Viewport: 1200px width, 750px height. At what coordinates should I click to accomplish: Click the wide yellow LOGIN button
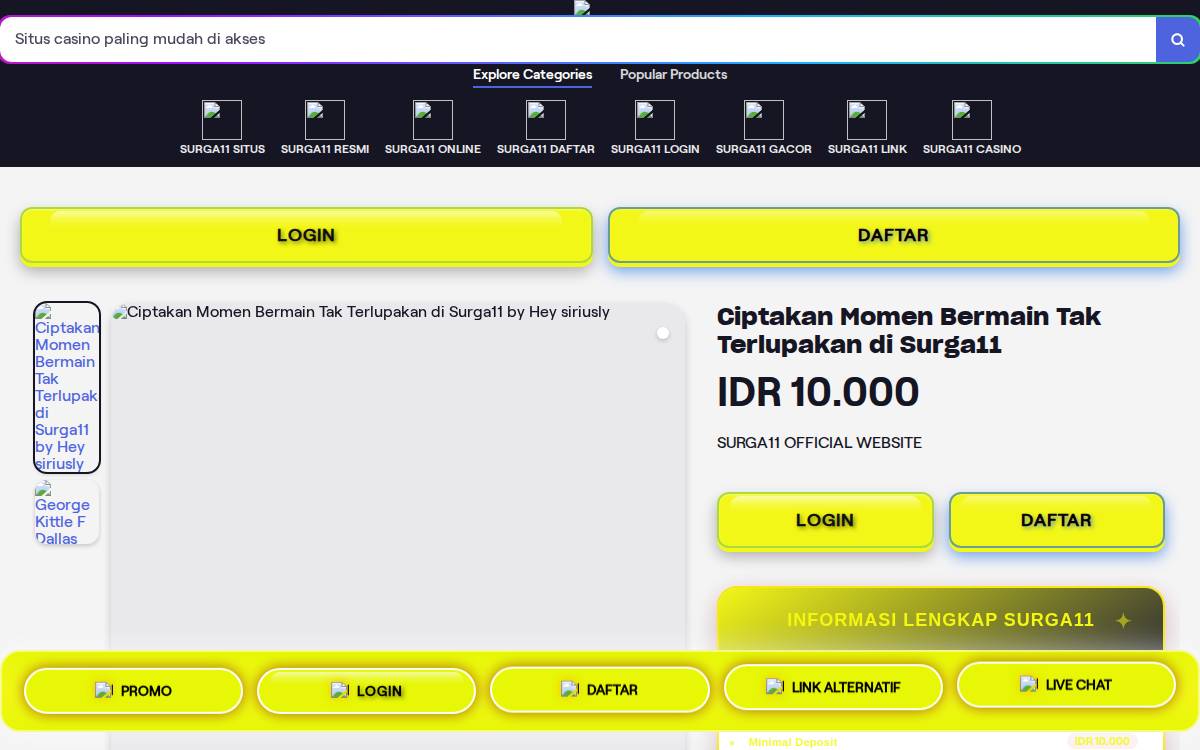pyautogui.click(x=306, y=236)
